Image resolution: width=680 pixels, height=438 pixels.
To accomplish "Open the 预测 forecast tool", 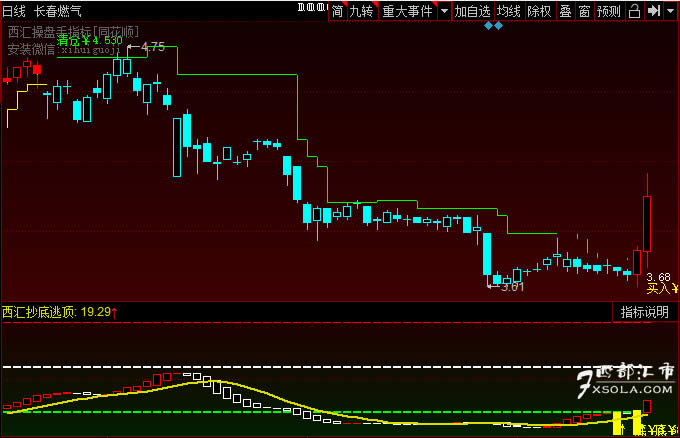I will click(608, 11).
